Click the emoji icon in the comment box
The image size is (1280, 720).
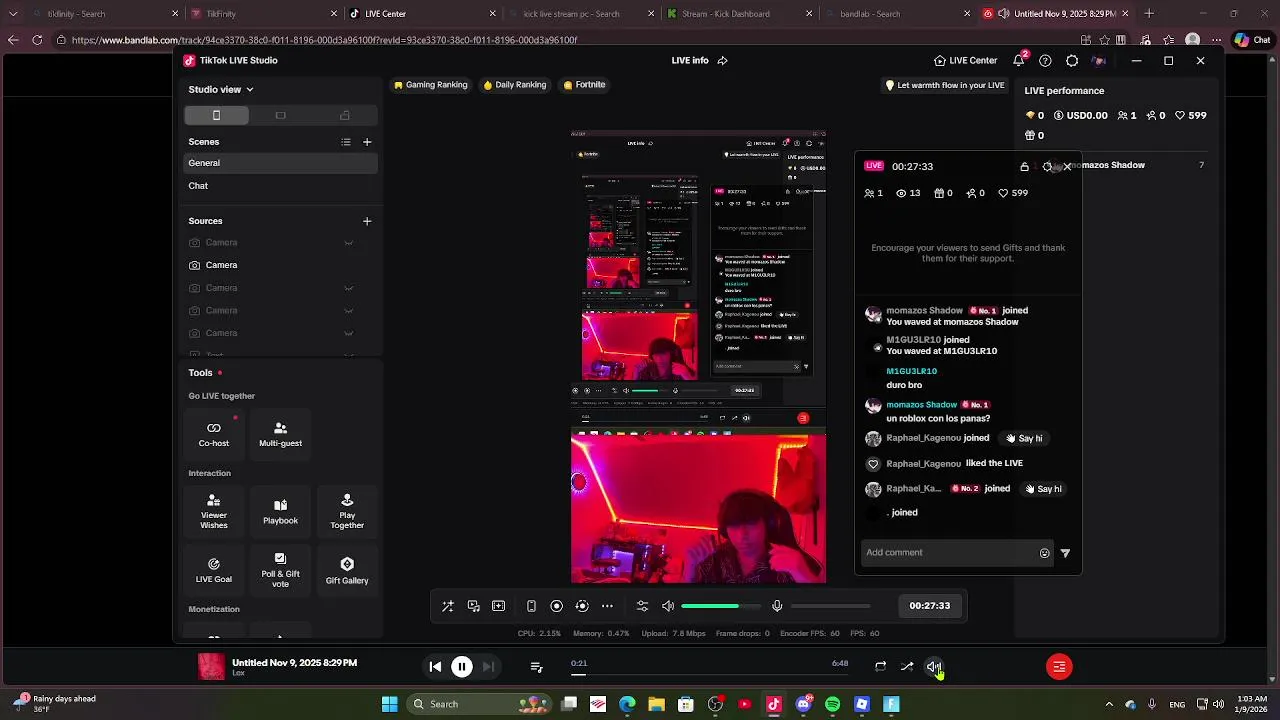tap(1045, 553)
